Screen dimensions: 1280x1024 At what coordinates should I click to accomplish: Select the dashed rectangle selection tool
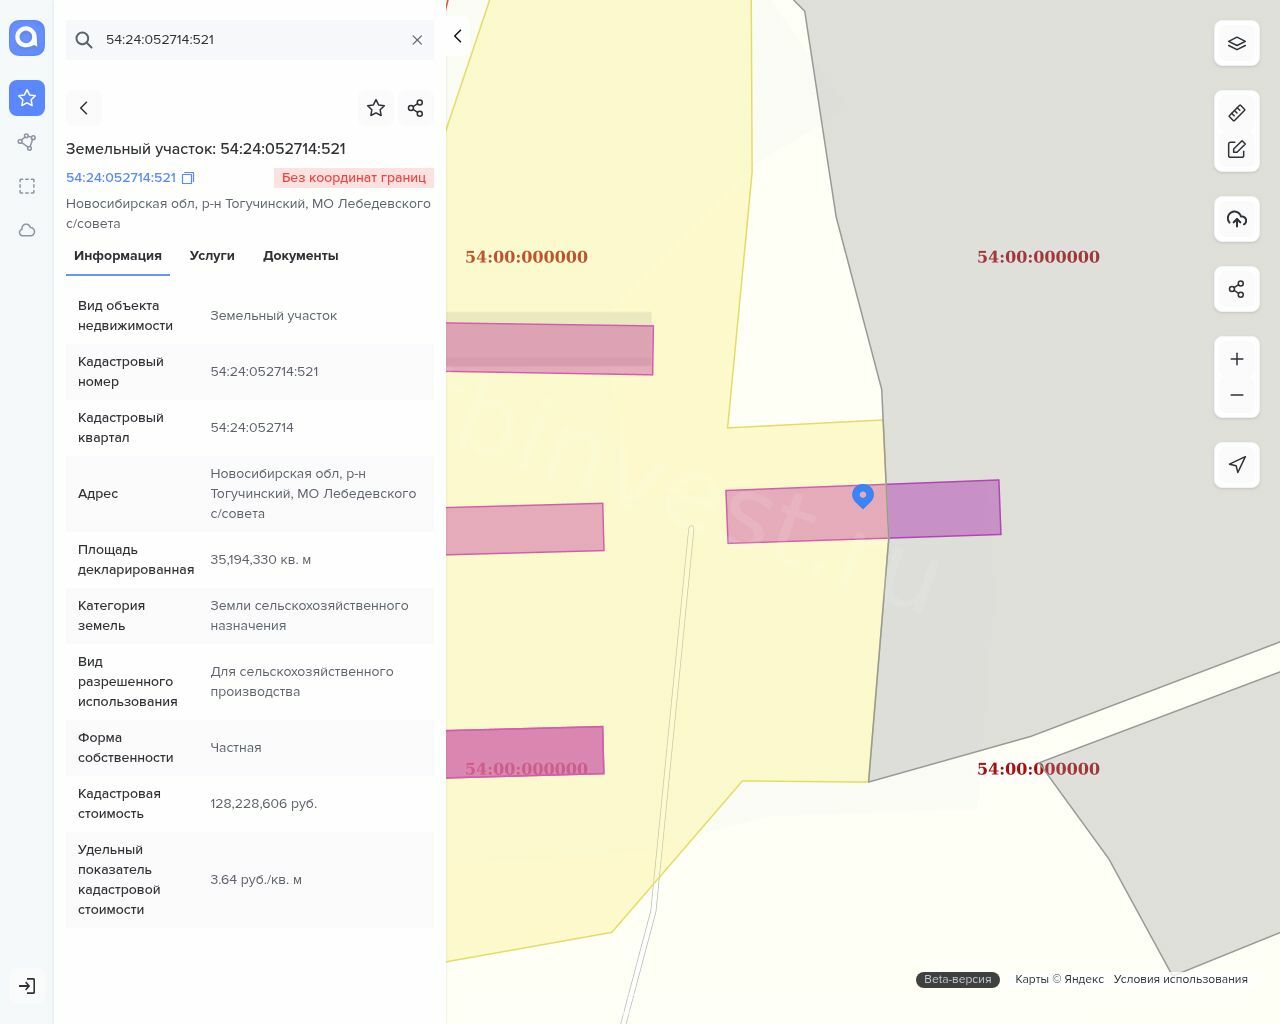click(27, 186)
